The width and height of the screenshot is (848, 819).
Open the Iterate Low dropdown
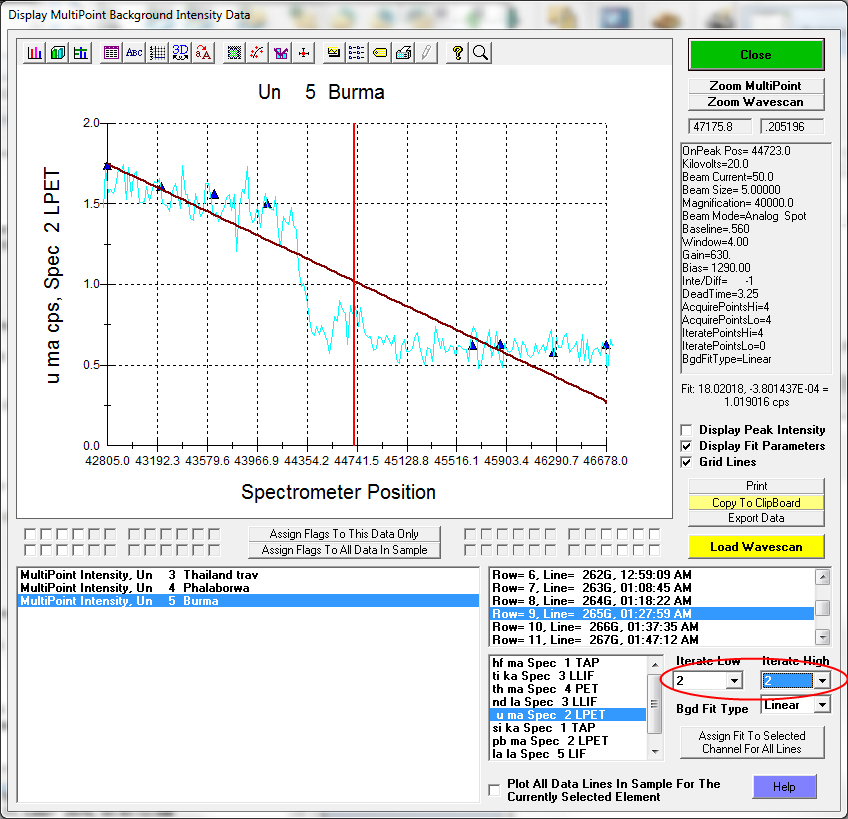point(736,681)
